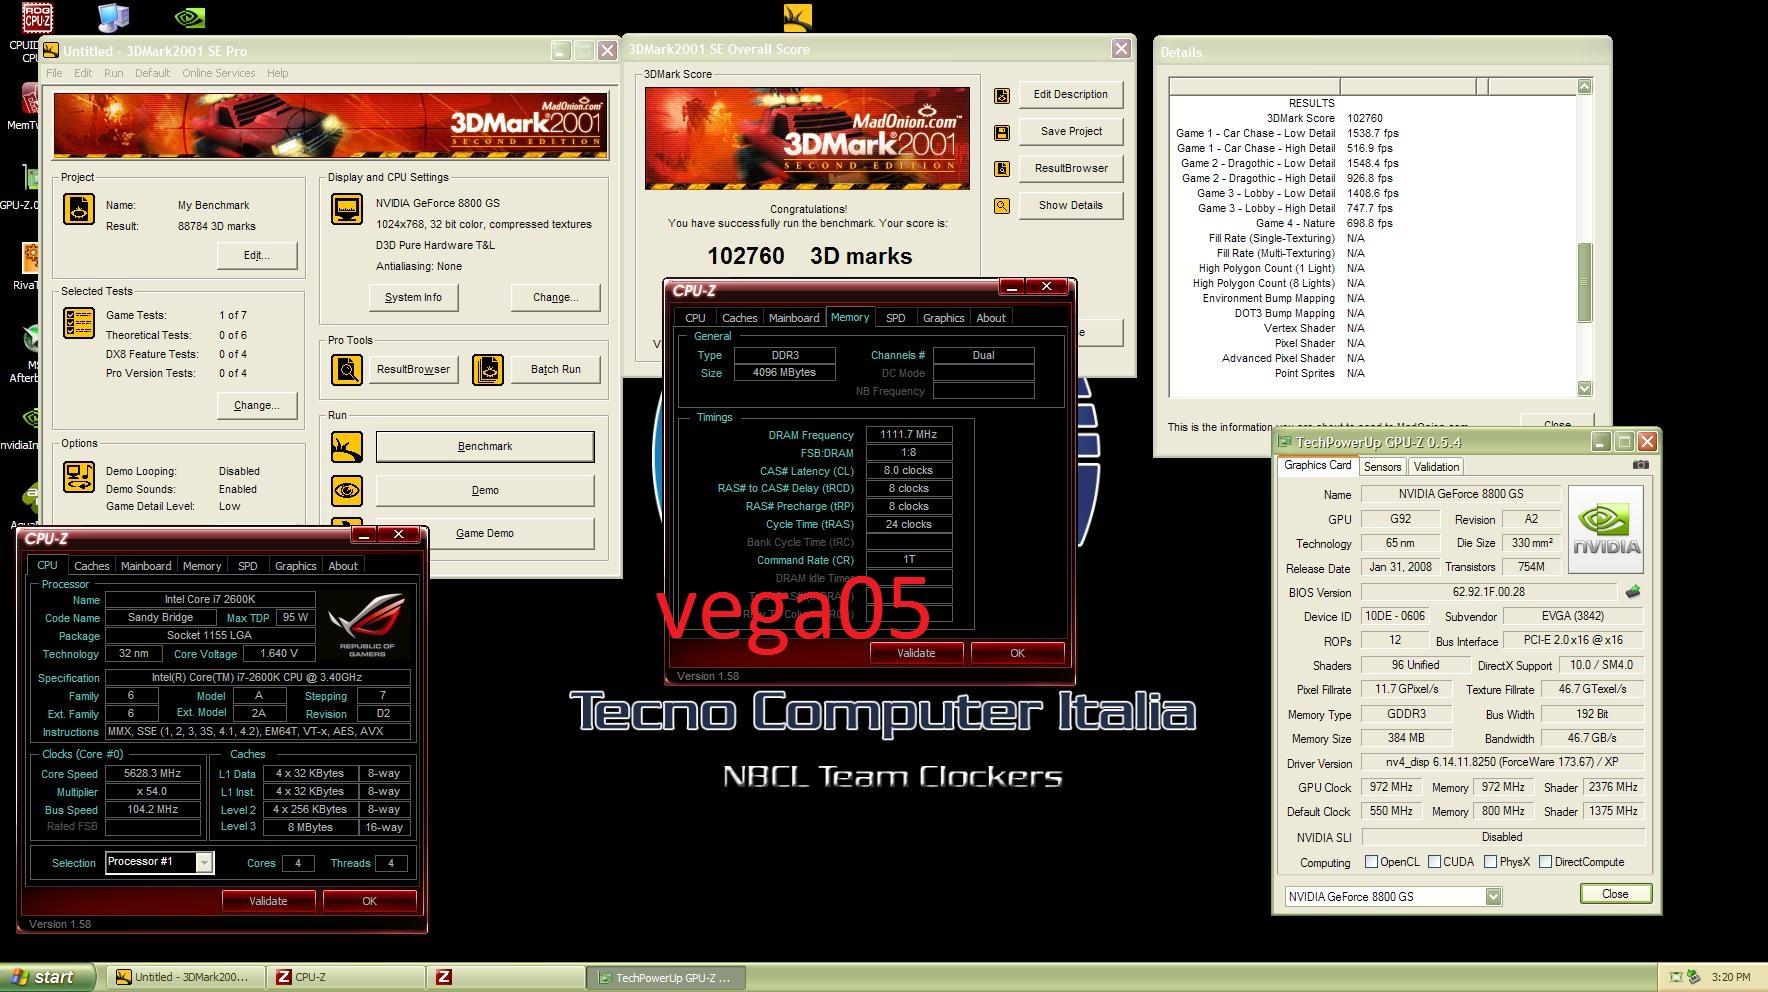Click the Save Project disk icon
This screenshot has width=1768, height=992.
click(x=1001, y=132)
